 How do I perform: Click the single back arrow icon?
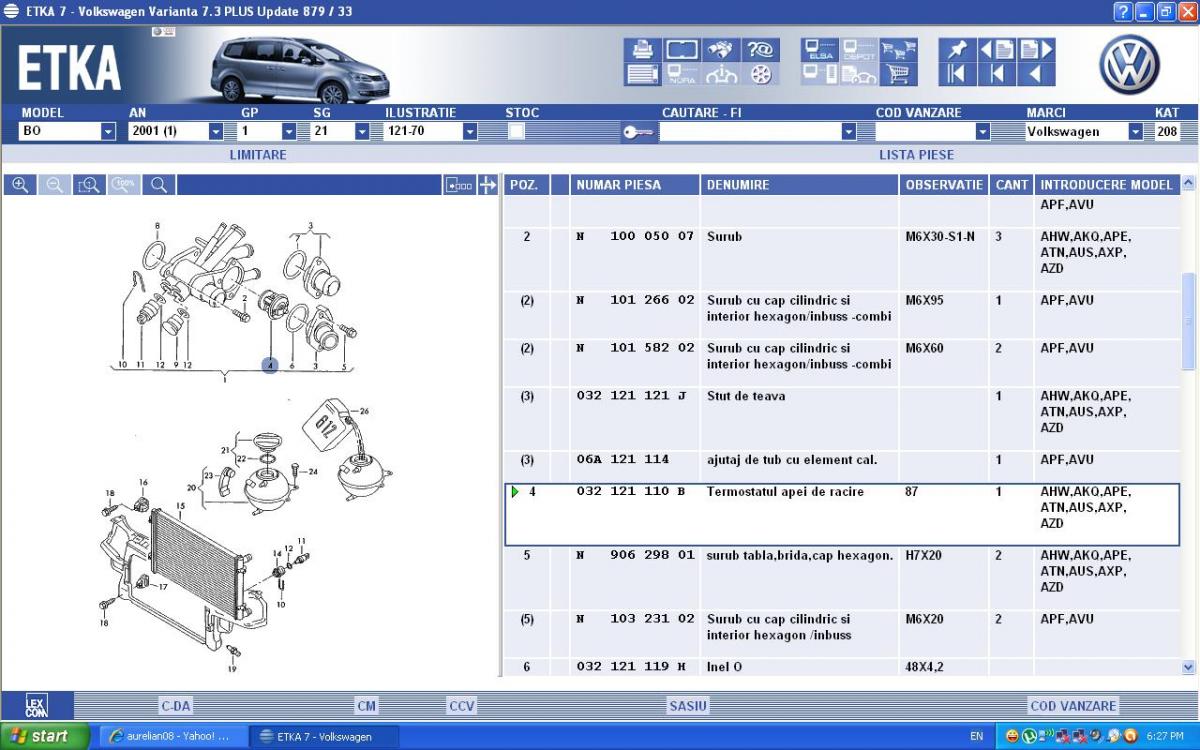click(1036, 74)
